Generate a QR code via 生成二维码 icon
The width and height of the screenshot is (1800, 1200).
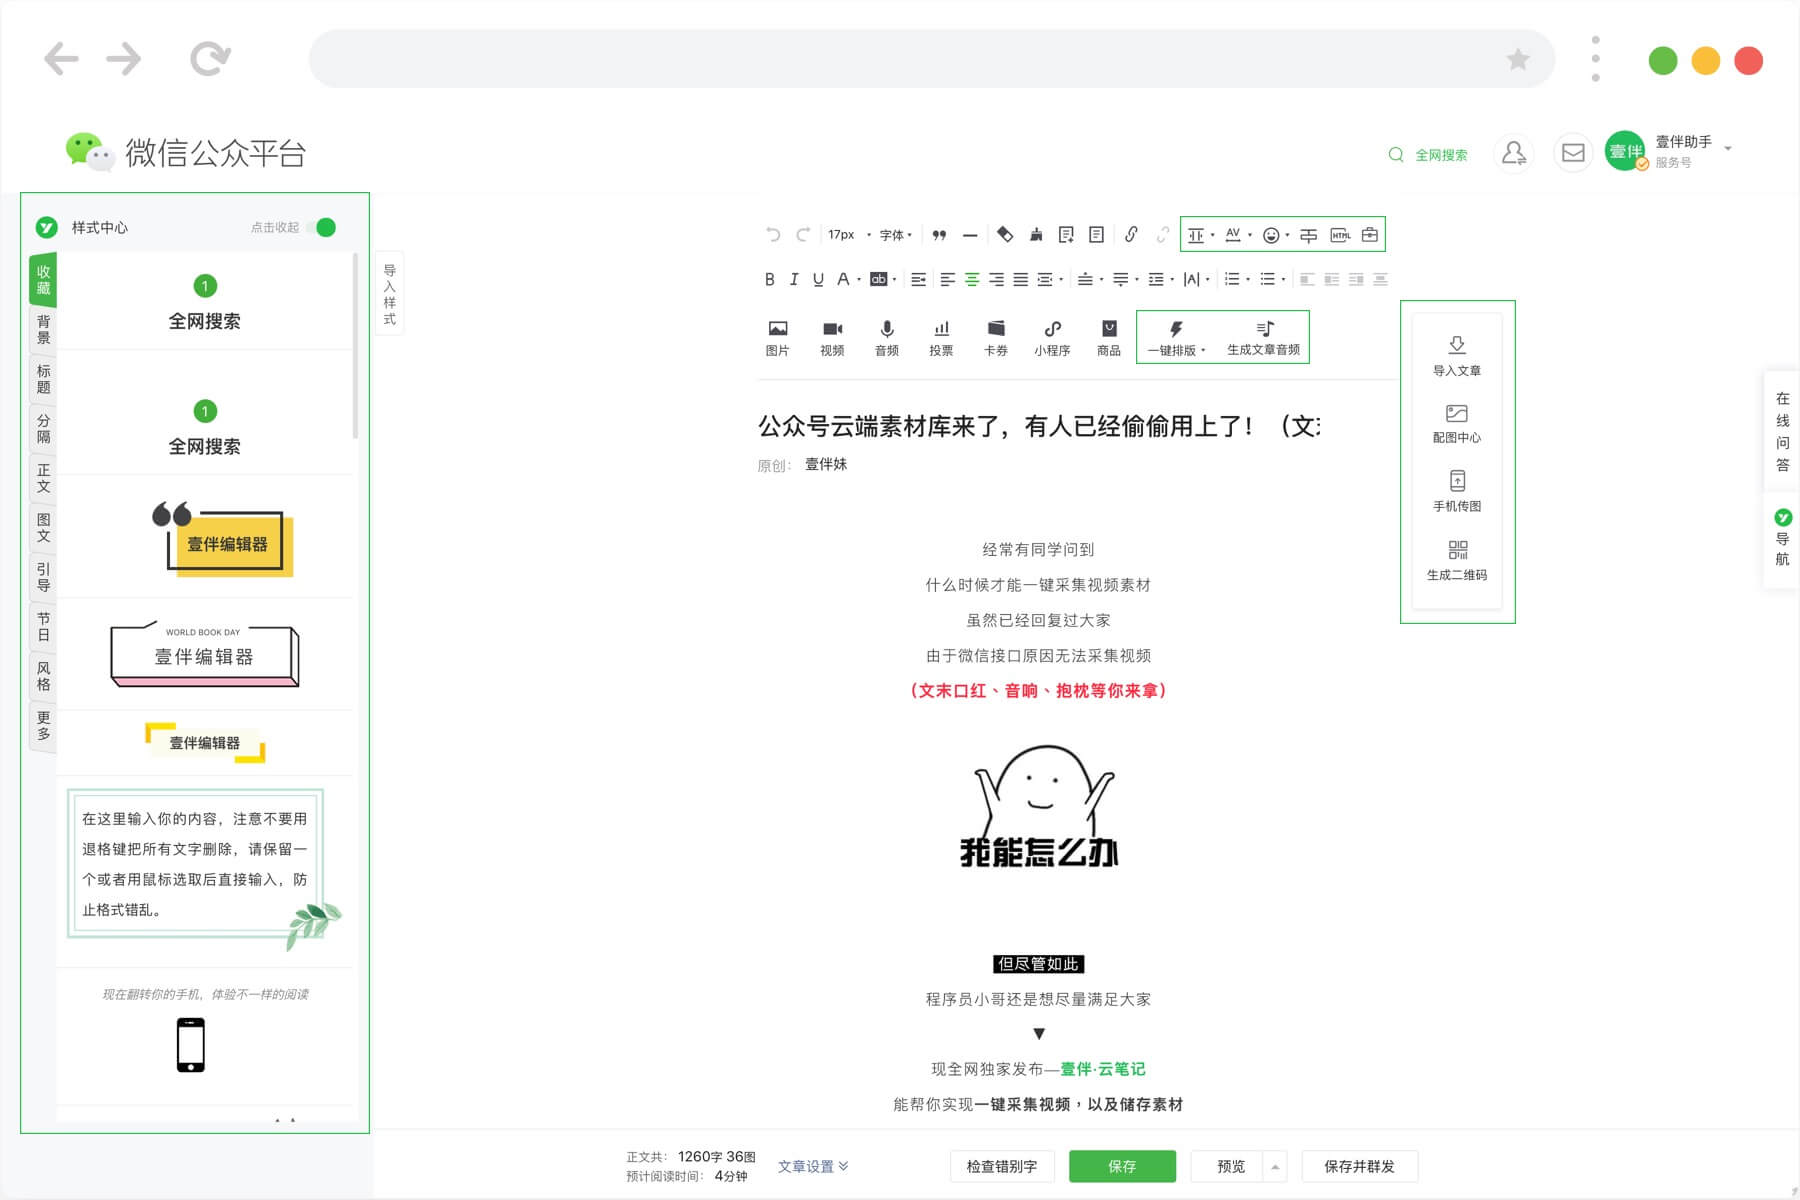point(1456,558)
